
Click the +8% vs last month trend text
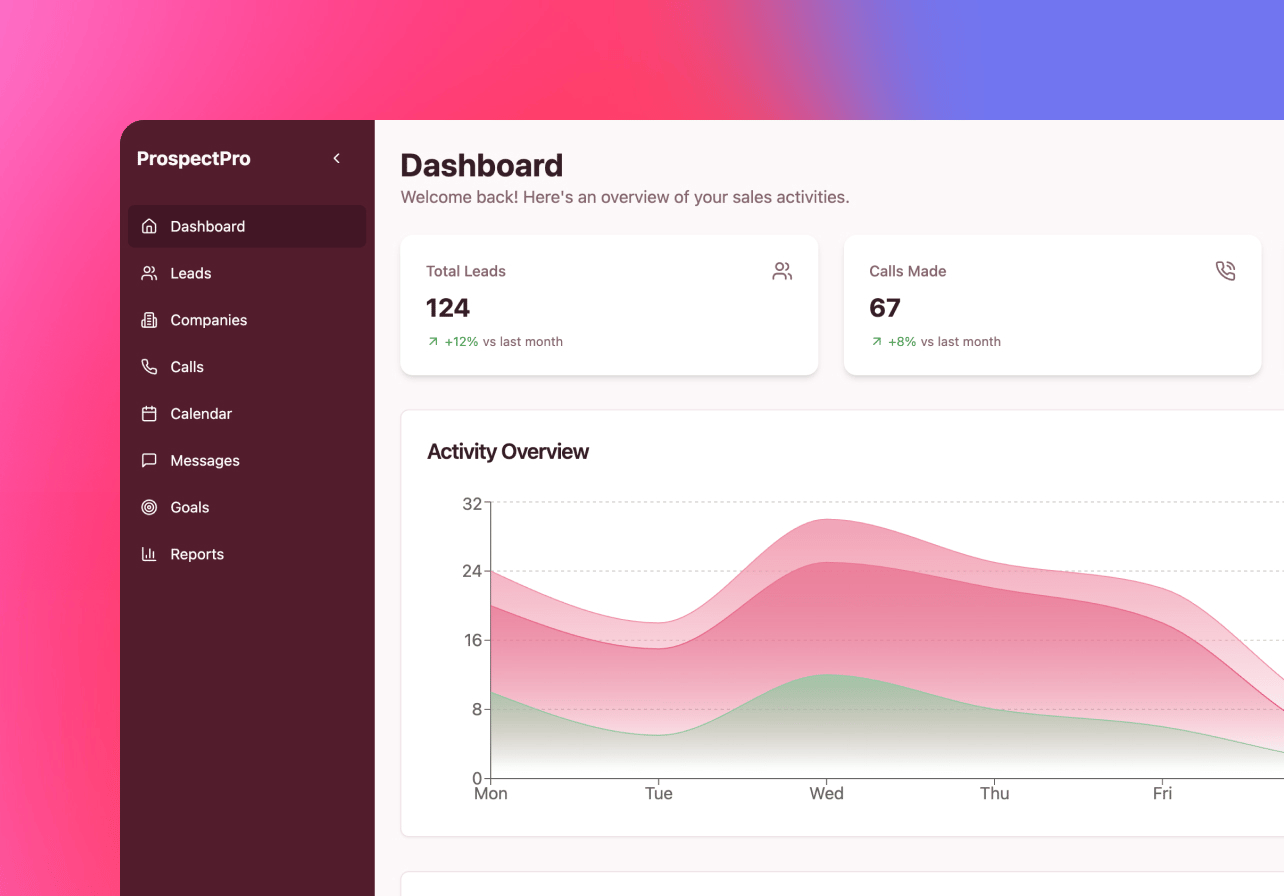pos(935,341)
